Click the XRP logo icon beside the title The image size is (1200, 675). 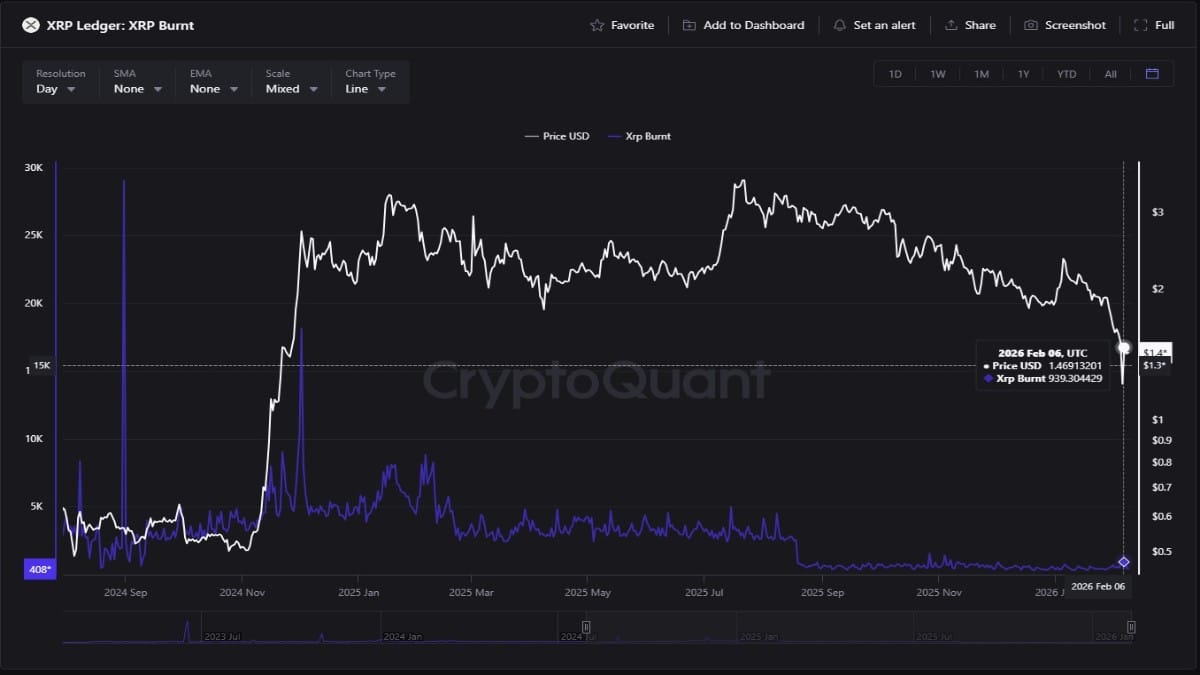pyautogui.click(x=31, y=25)
